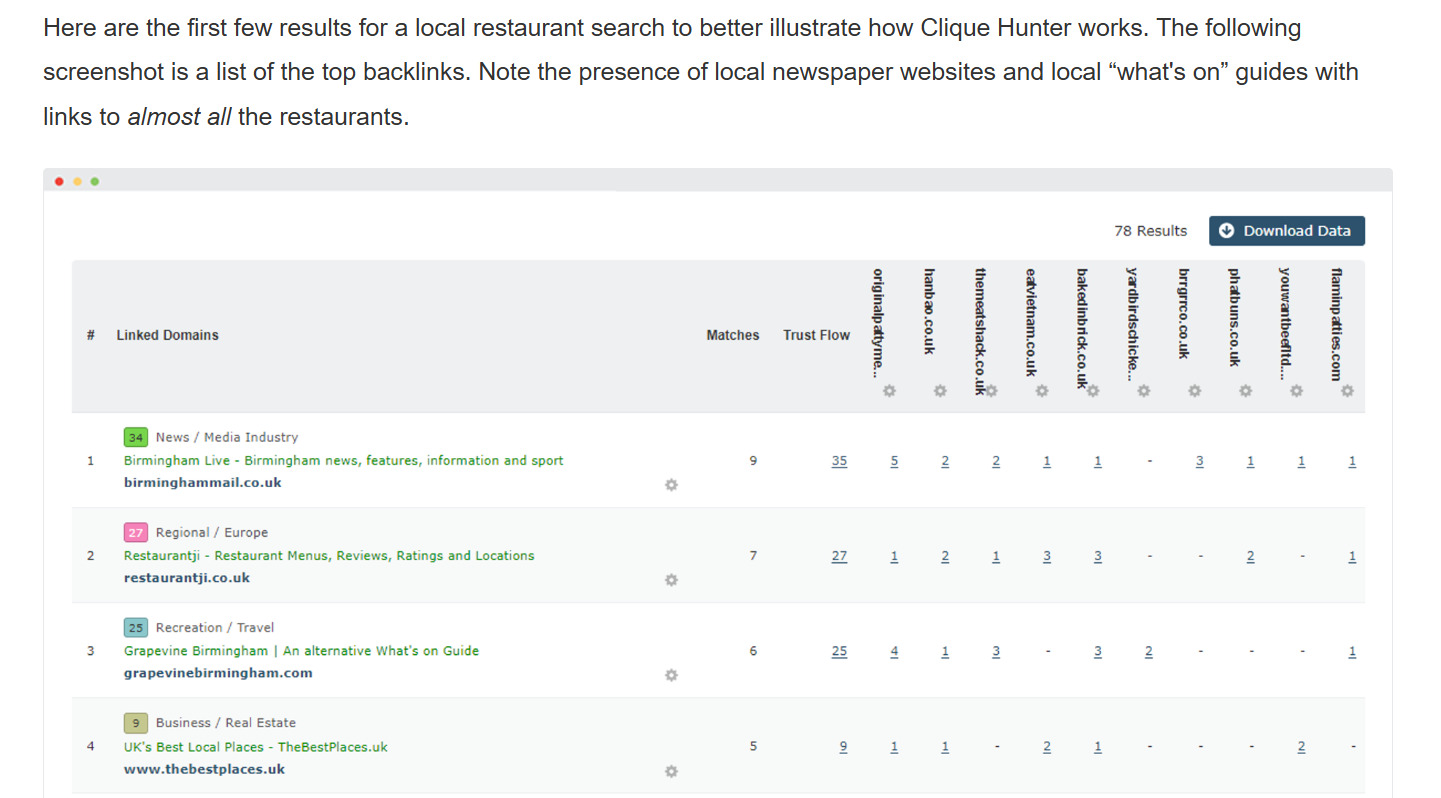Screen dimensions: 1441x798
Task: Open gear icon for thebestplaces.uk row
Action: pos(671,771)
